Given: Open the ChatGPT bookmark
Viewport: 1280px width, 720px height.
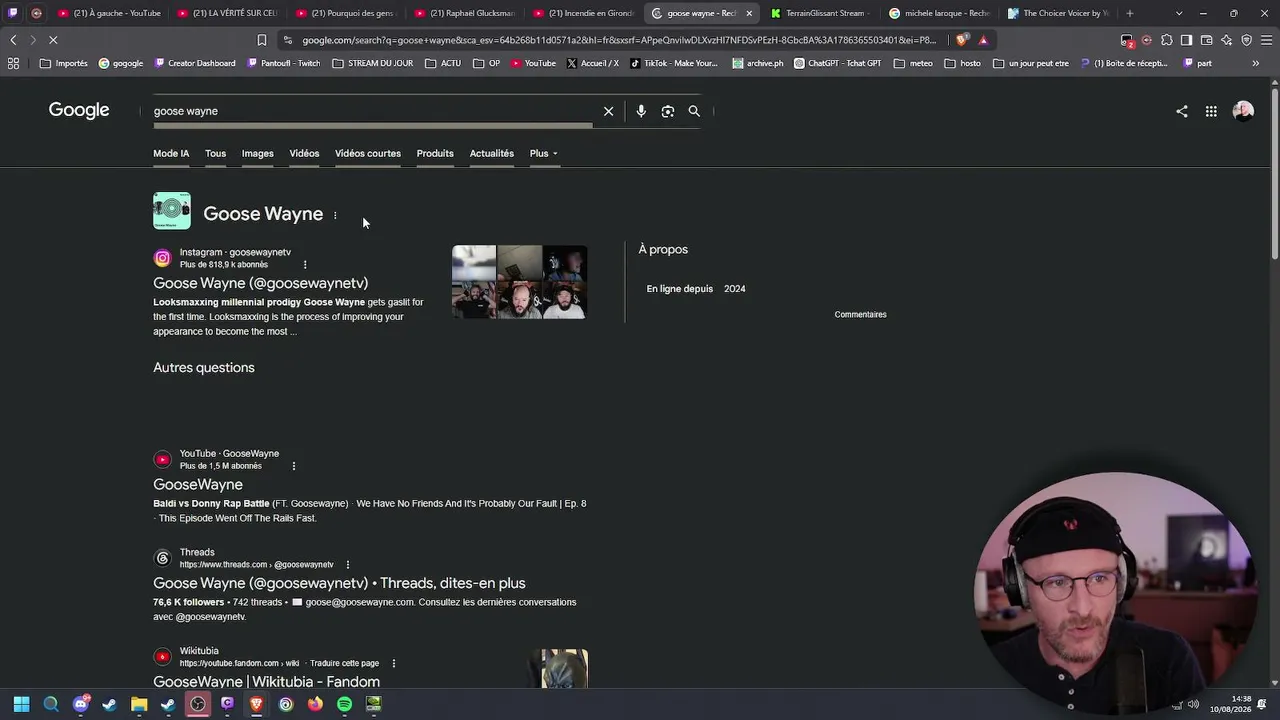Looking at the screenshot, I should point(838,63).
